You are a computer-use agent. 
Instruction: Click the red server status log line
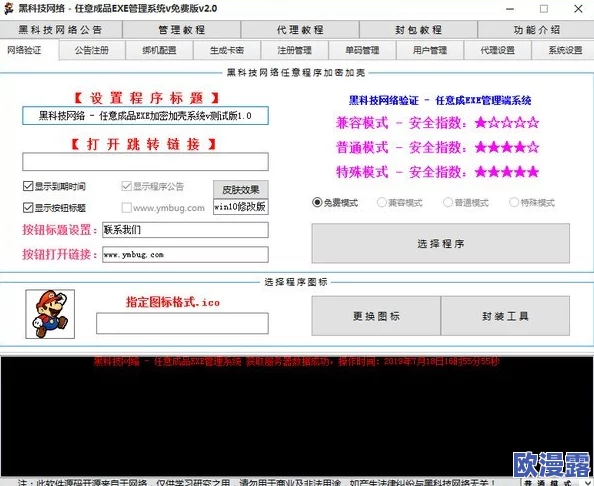point(296,362)
